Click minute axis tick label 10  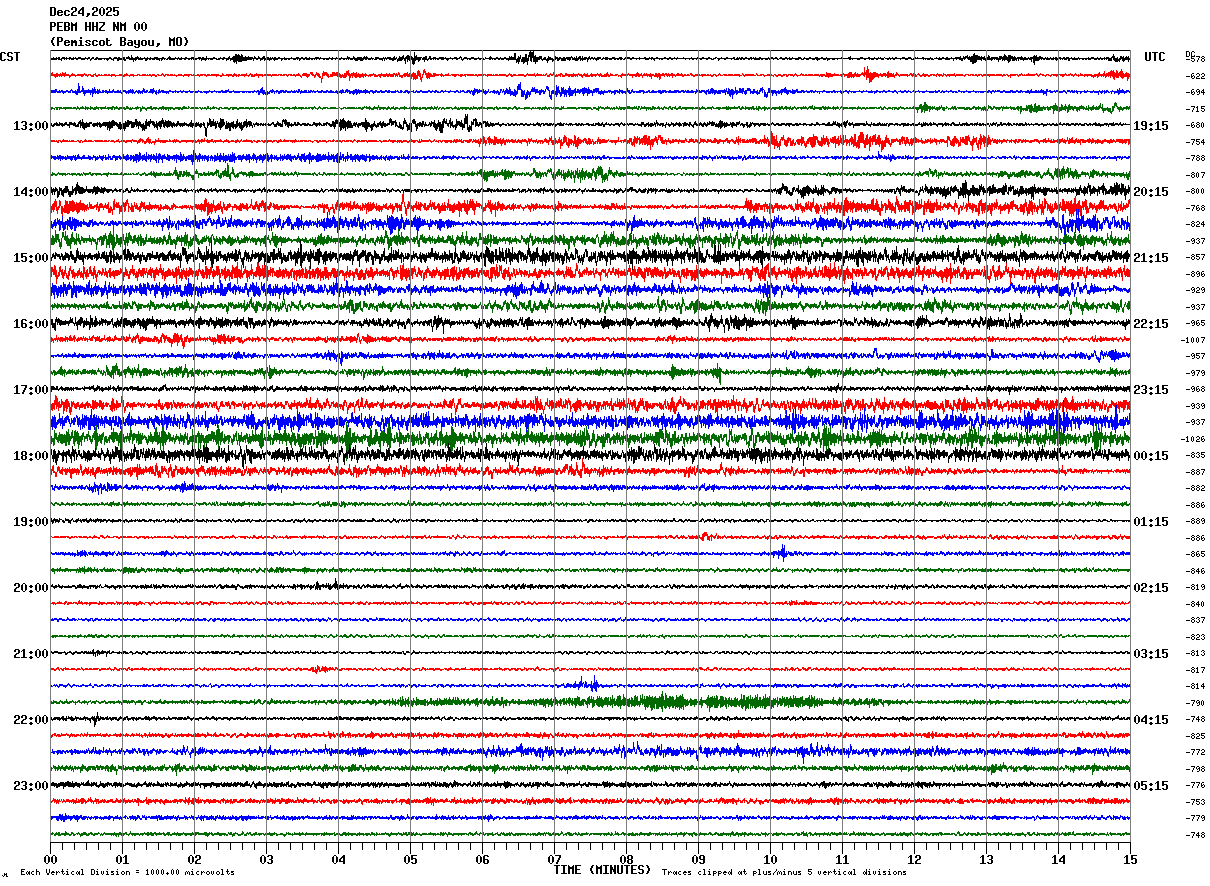pyautogui.click(x=770, y=859)
